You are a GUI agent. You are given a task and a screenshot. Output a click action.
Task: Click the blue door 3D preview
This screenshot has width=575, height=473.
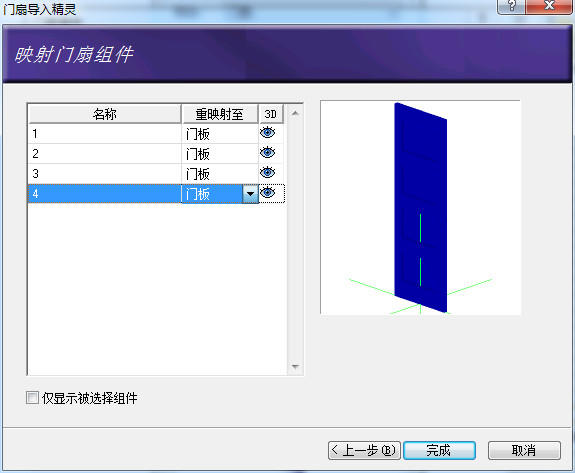(x=421, y=208)
